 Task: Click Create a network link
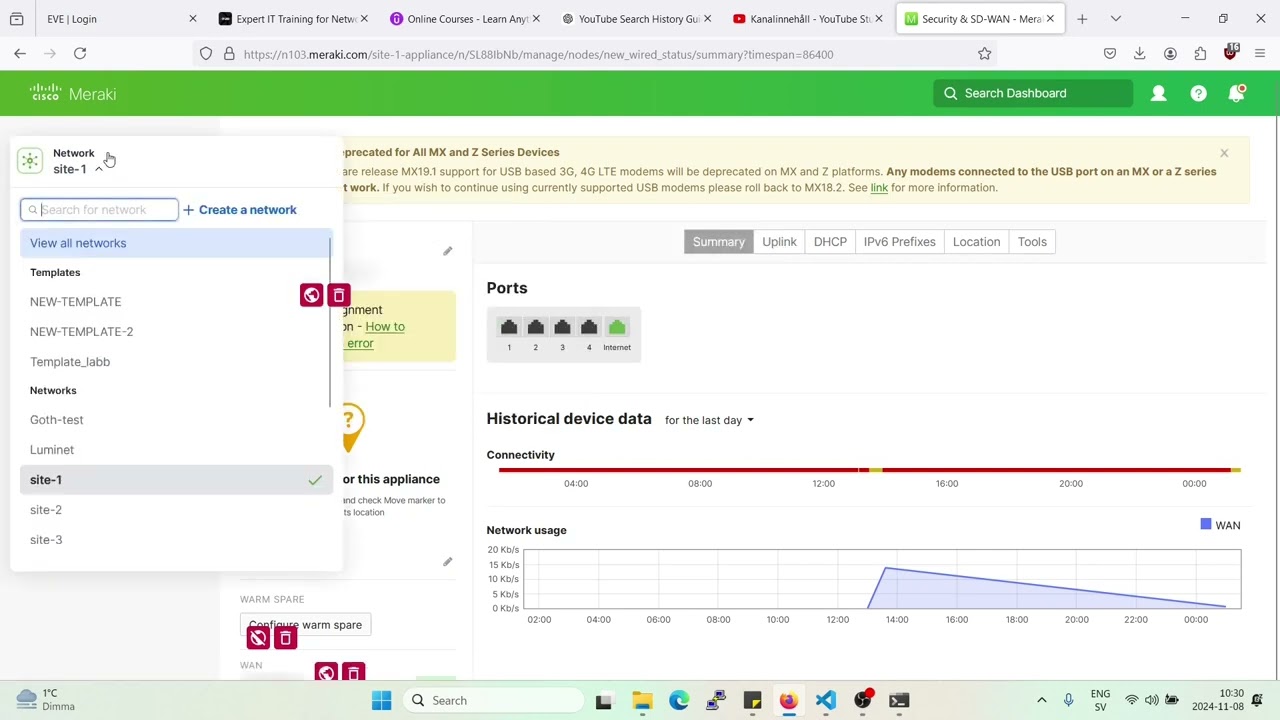coord(240,210)
